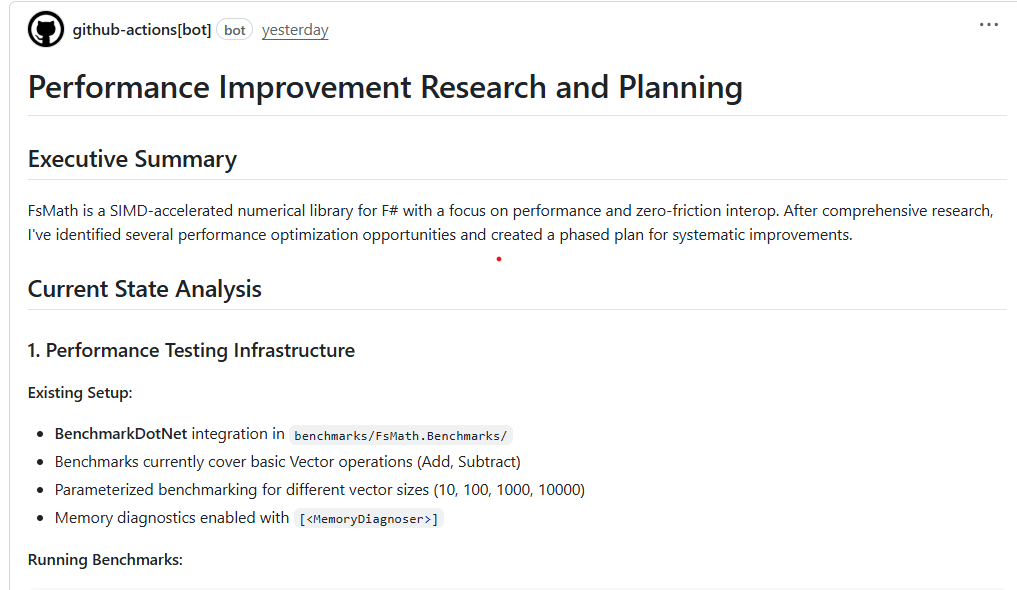Click the [<MemoryDiagnoser>] code snippet
This screenshot has height=590, width=1017.
point(368,518)
